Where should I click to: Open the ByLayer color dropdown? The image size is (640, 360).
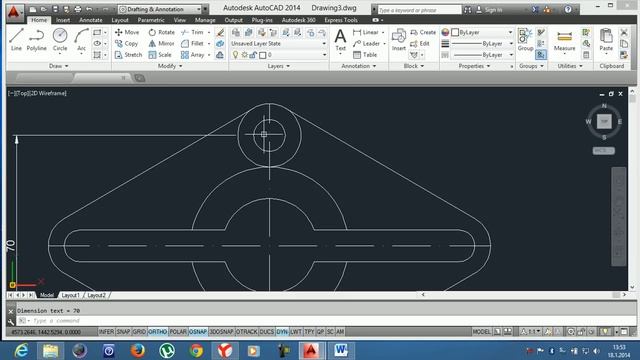[x=482, y=32]
